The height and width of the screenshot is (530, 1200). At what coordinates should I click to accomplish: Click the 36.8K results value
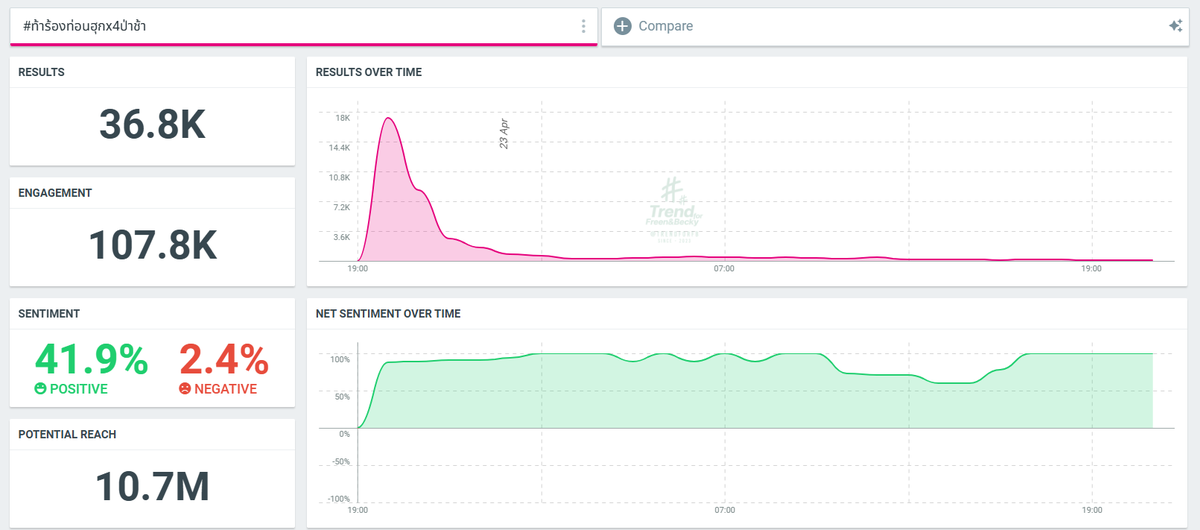coord(152,124)
